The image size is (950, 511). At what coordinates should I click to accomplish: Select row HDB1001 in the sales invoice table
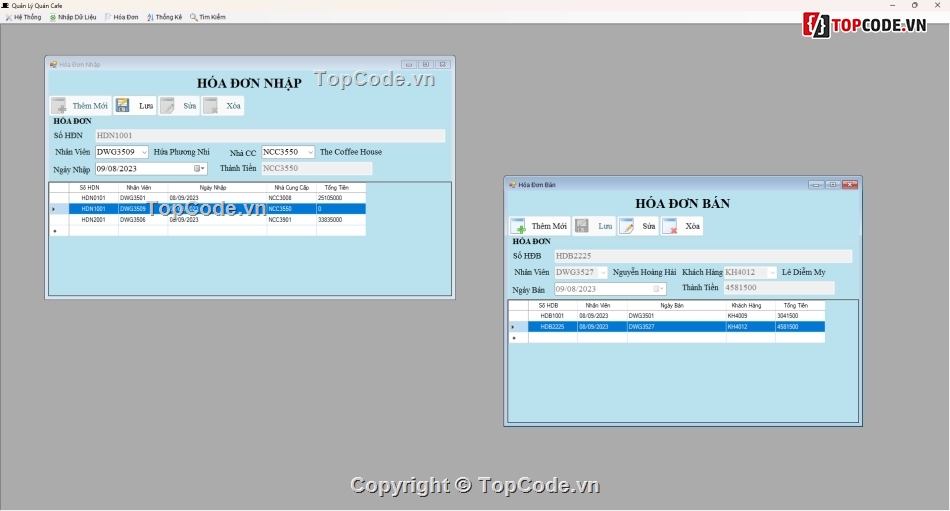pyautogui.click(x=552, y=315)
